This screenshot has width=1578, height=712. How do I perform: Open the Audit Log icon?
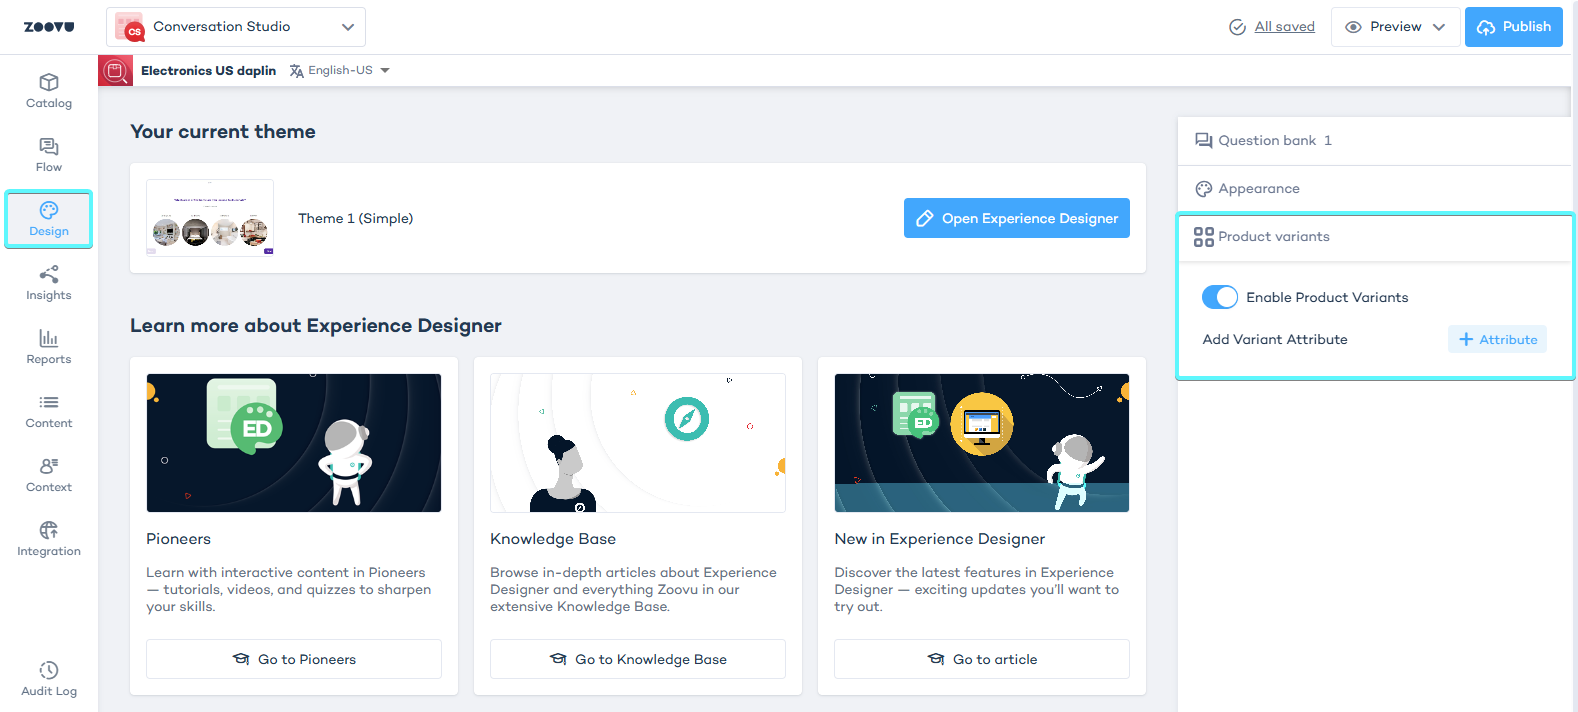48,678
